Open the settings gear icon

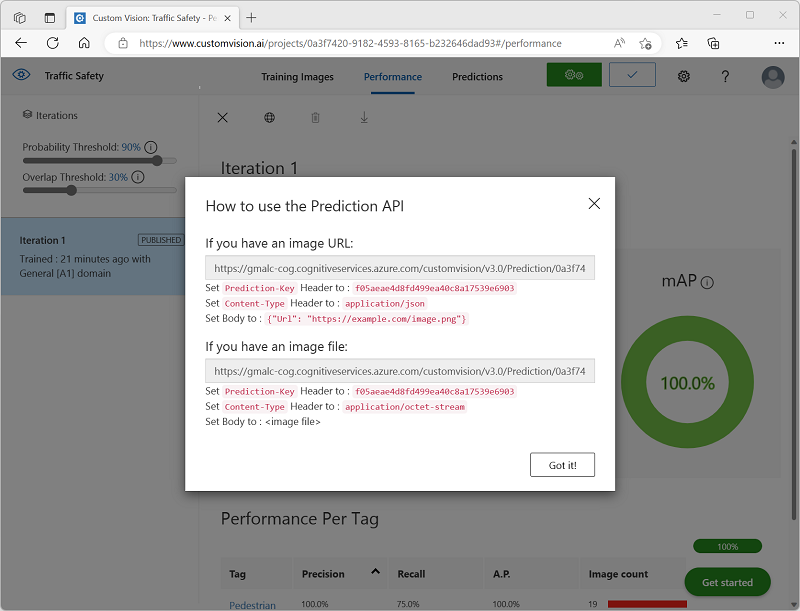point(684,77)
